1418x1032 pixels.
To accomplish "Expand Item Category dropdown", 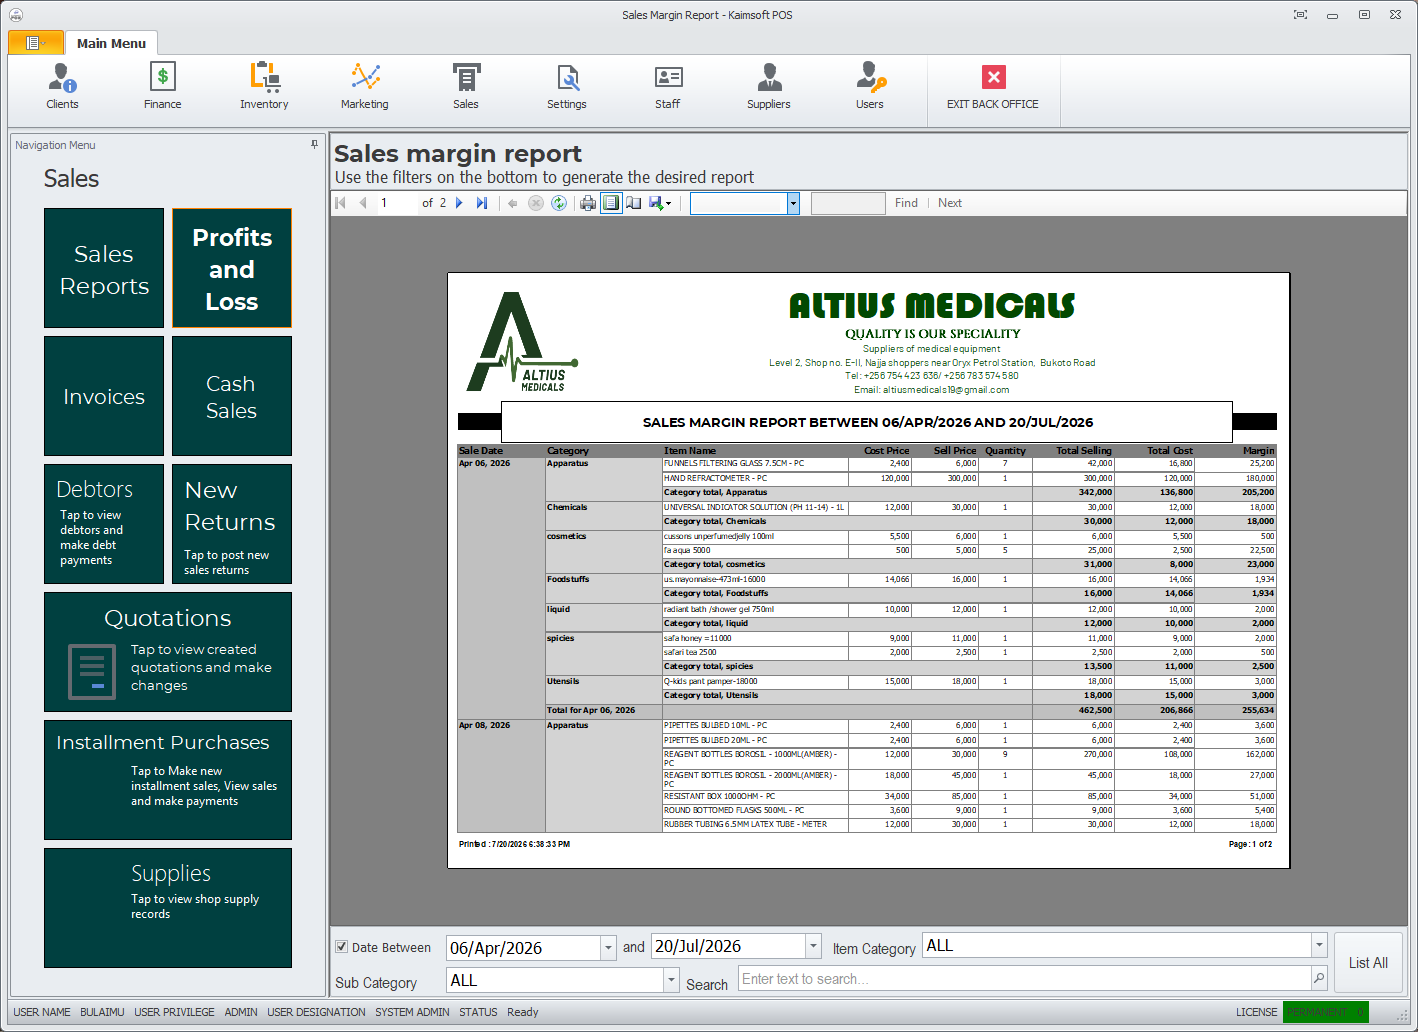I will click(x=1319, y=945).
